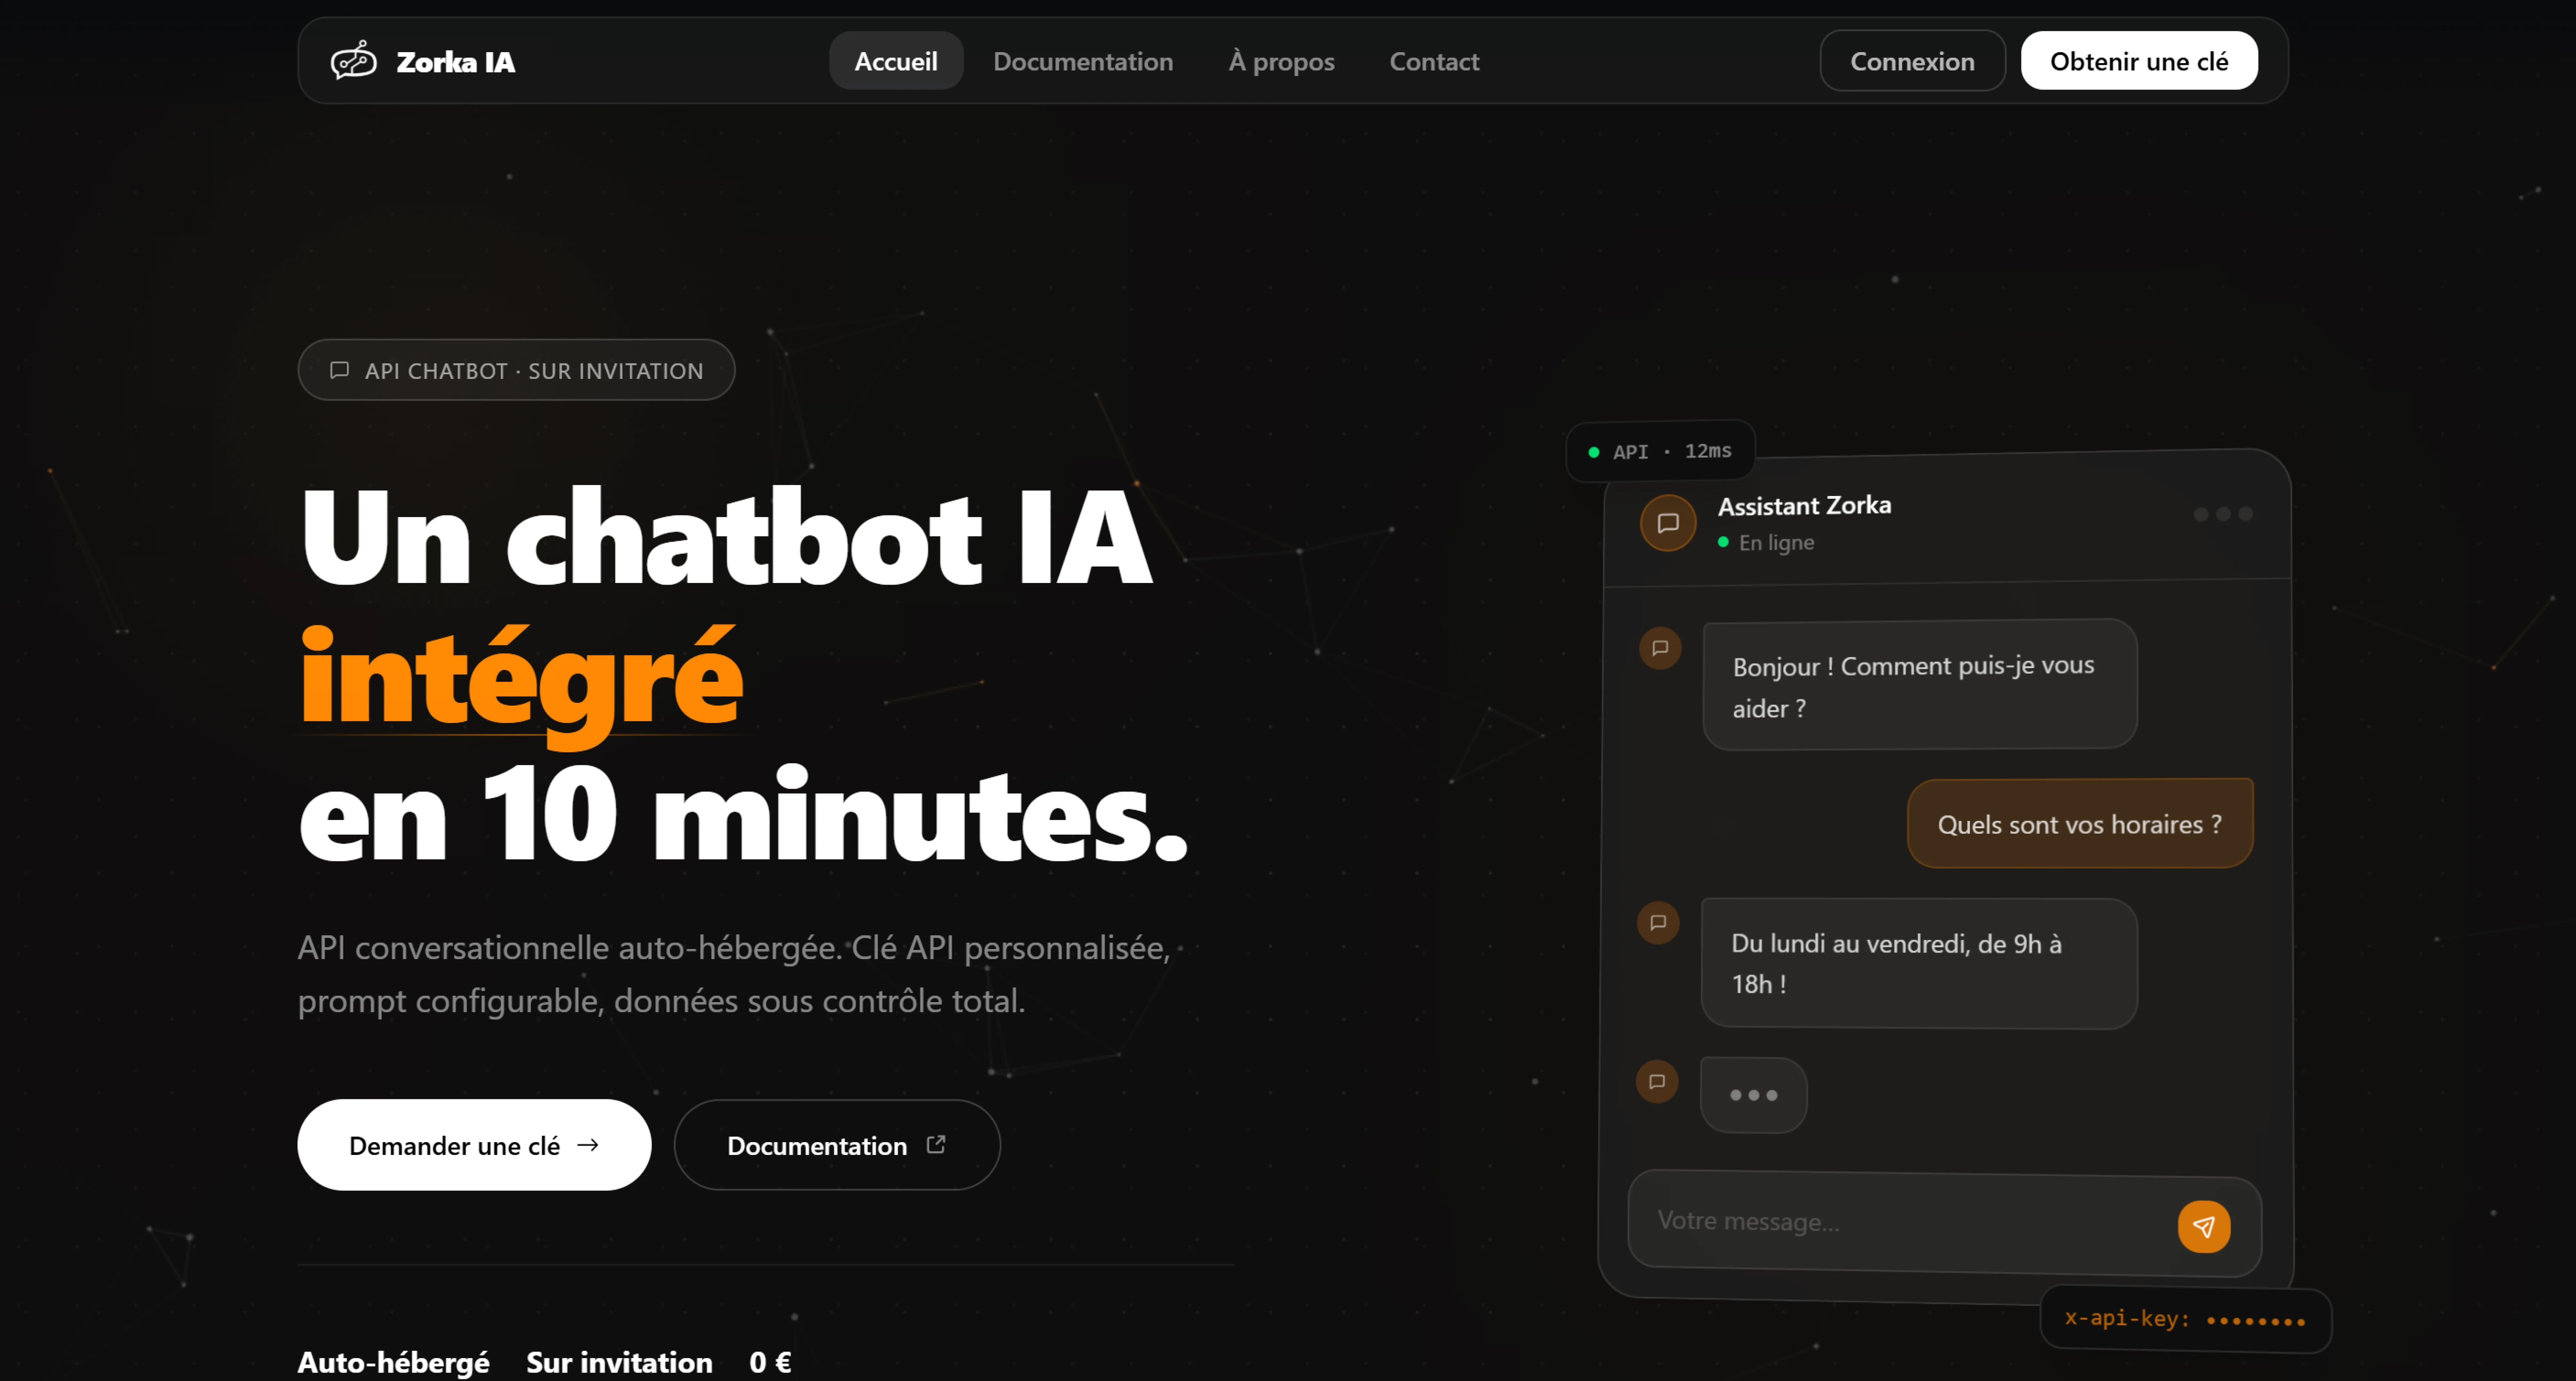
Task: Click the green En ligne indicator dot
Action: click(x=1723, y=542)
